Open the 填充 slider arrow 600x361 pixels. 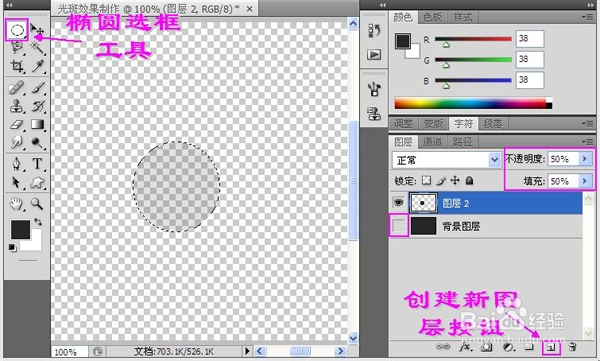coord(585,181)
